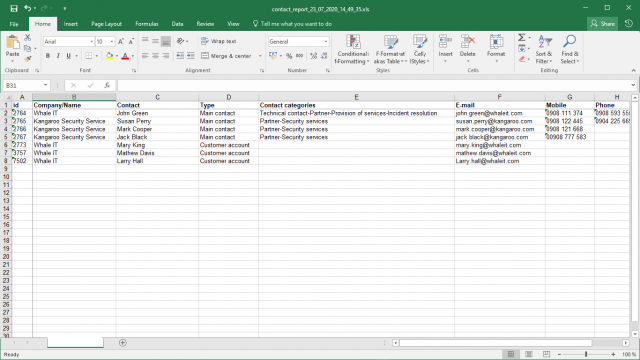Increase the font size

121,42
